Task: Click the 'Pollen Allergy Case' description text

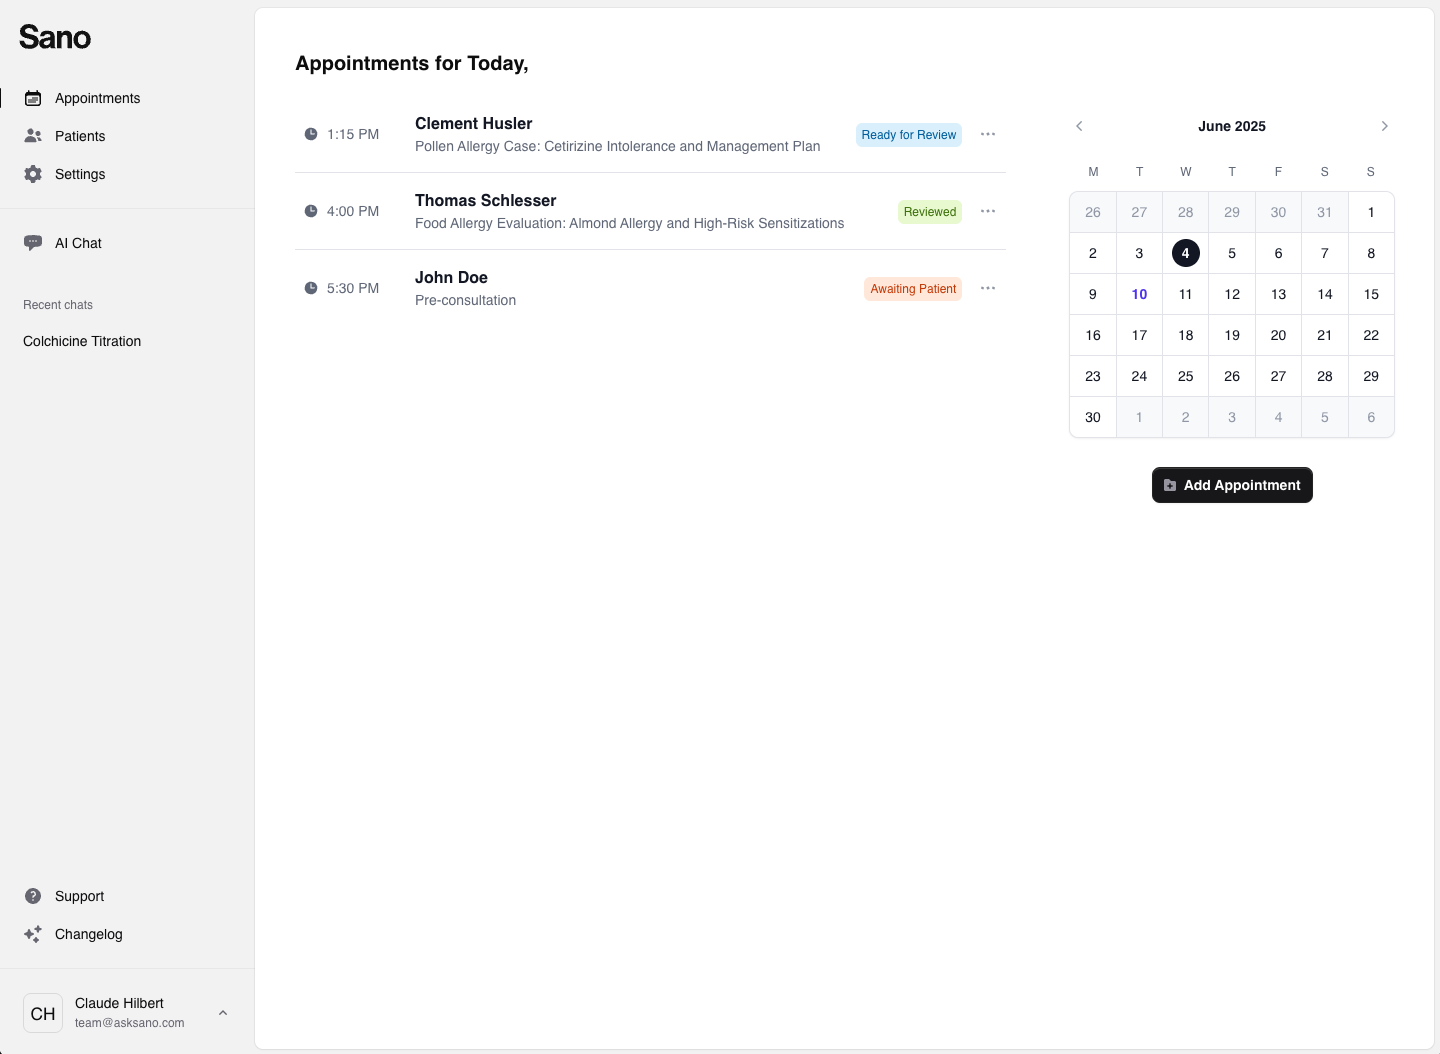Action: 618,146
